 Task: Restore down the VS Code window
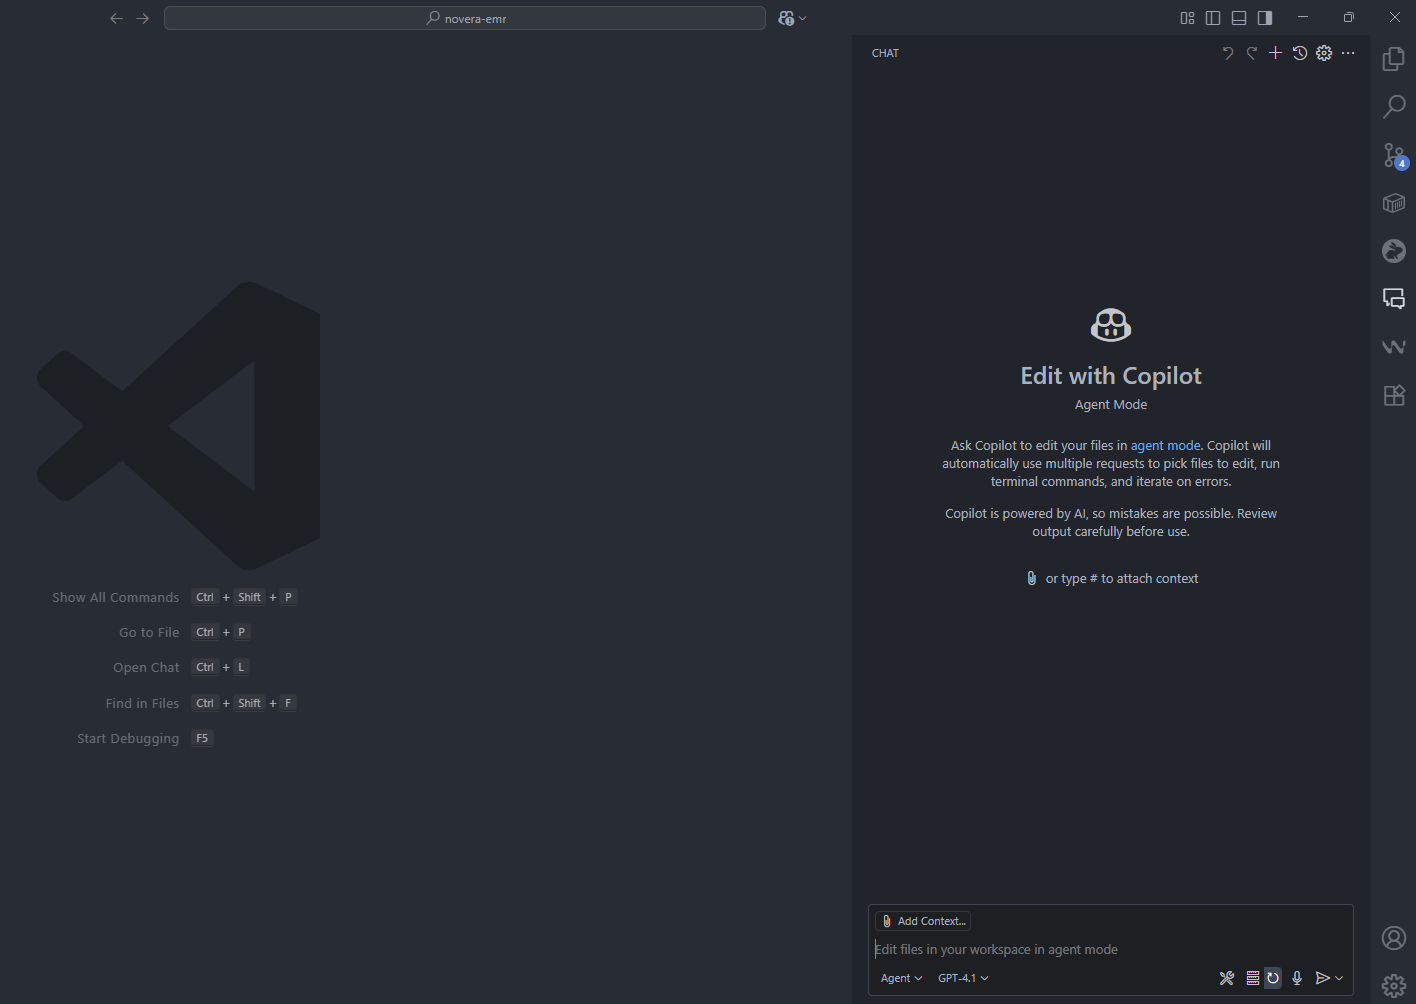tap(1348, 18)
